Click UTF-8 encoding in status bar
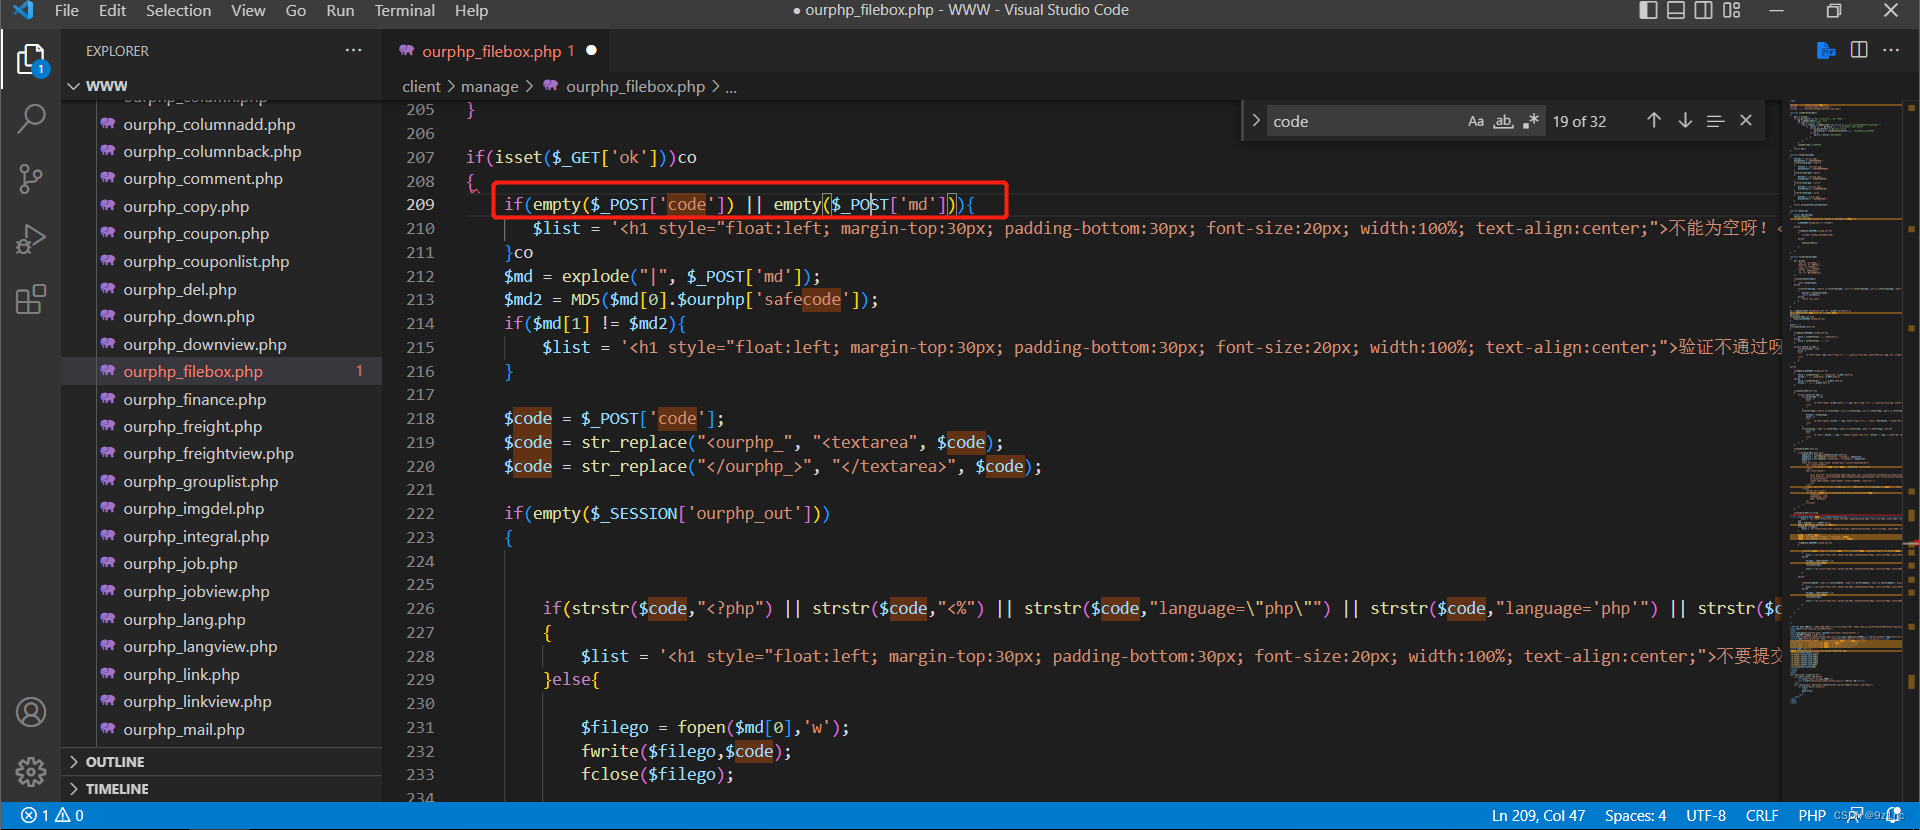 pyautogui.click(x=1706, y=816)
